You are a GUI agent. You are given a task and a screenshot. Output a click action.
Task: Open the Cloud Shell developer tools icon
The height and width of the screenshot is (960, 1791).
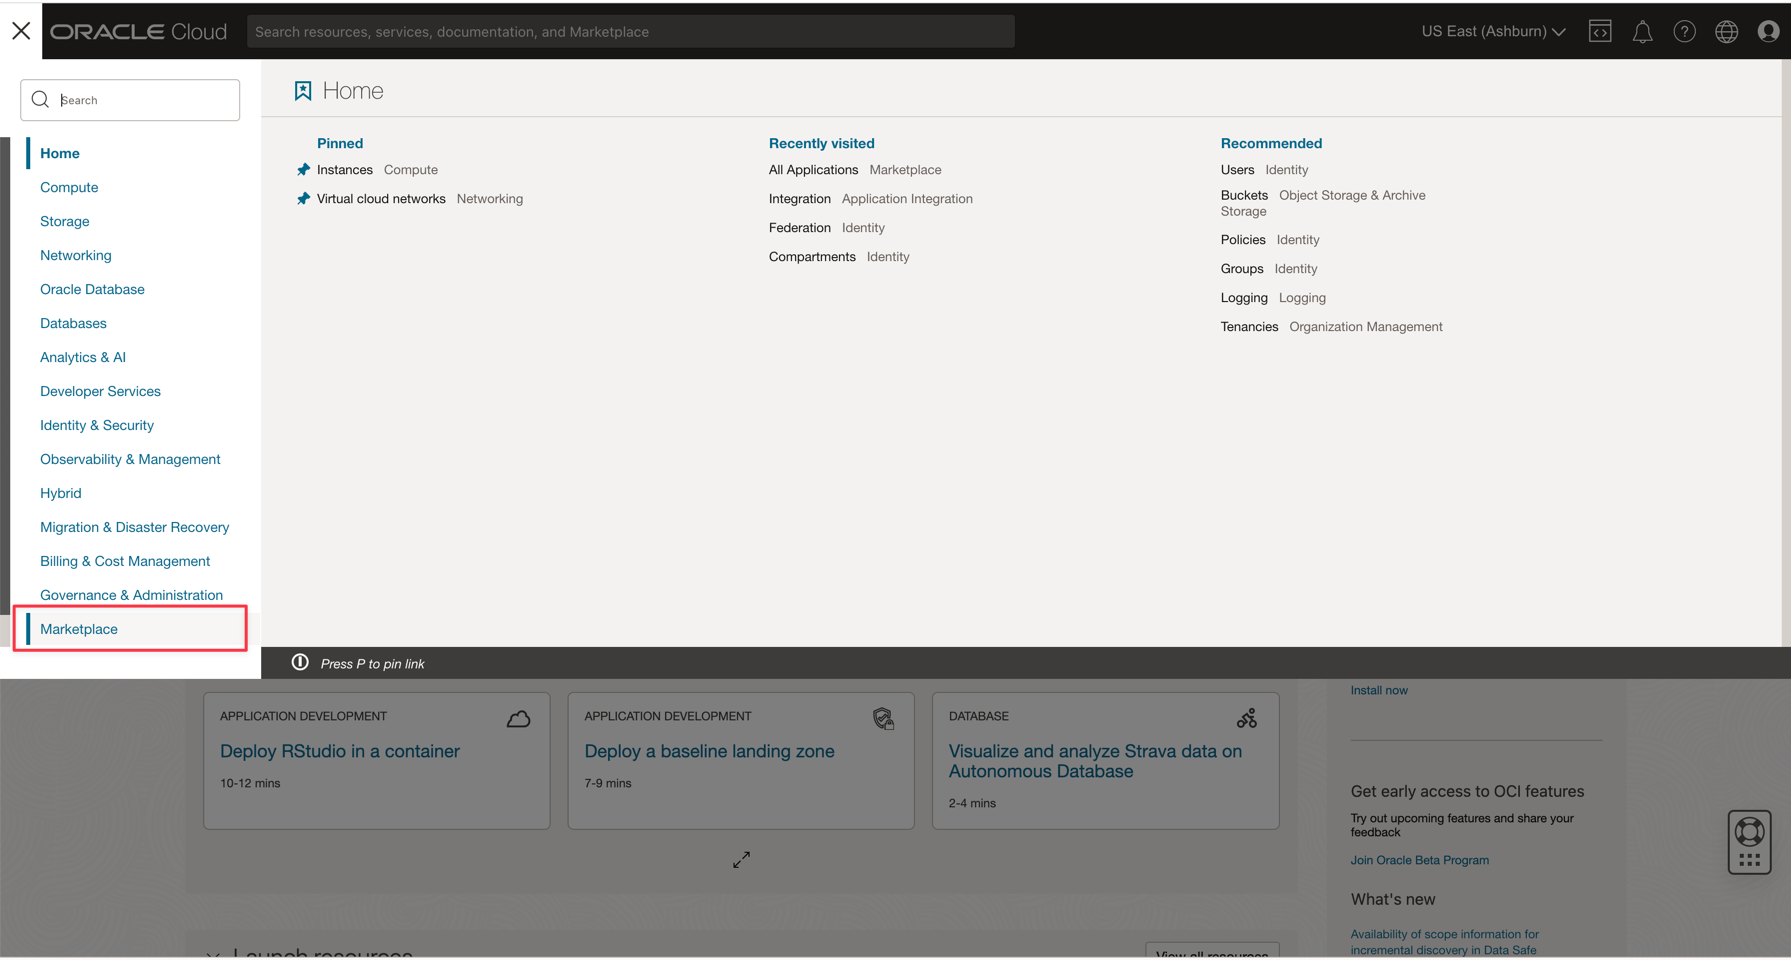click(1600, 32)
